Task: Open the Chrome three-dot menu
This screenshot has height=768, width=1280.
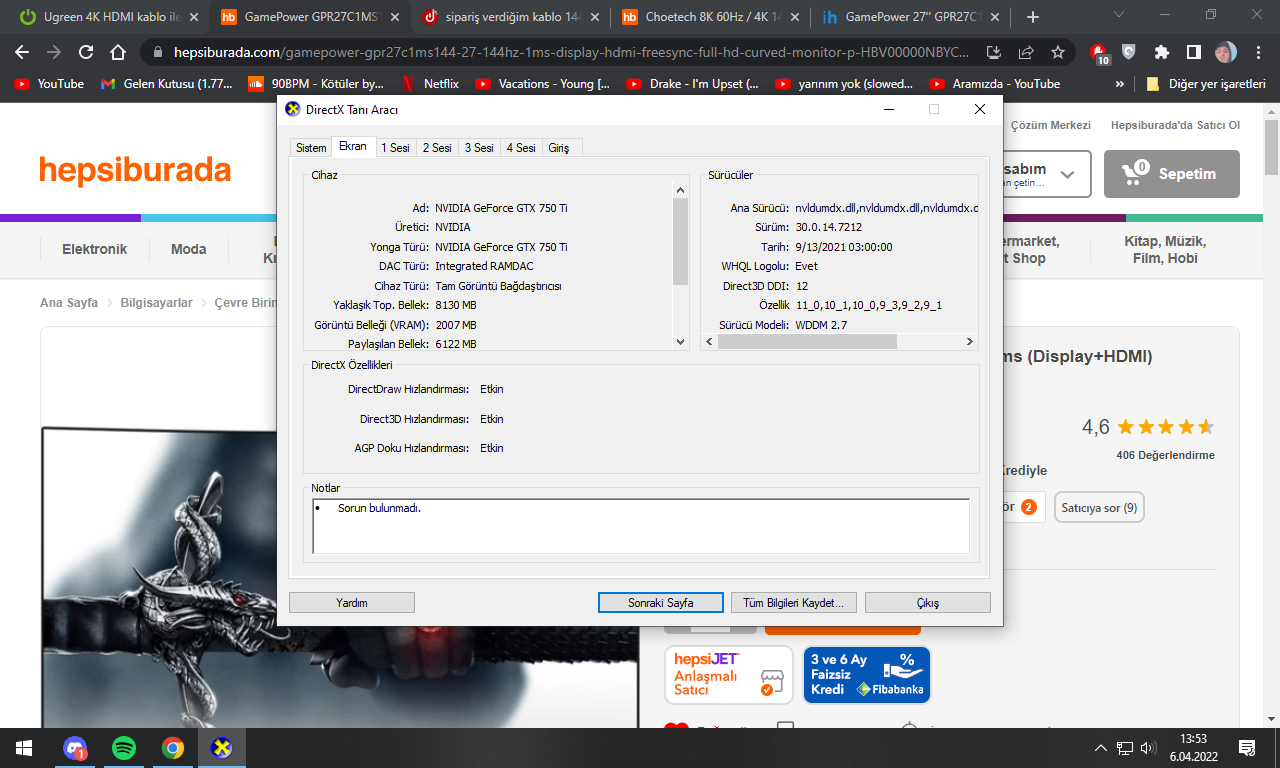Action: (x=1258, y=52)
